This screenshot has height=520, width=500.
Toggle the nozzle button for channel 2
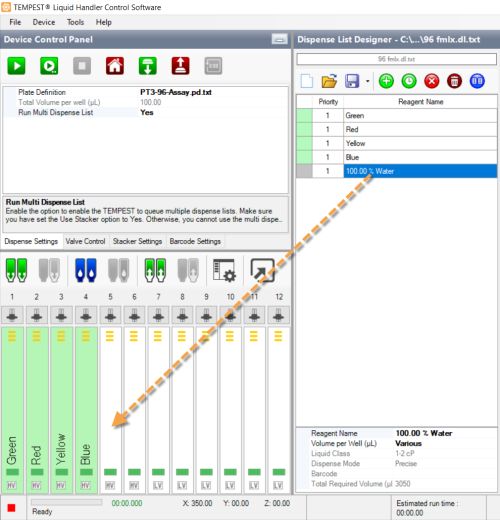37,315
